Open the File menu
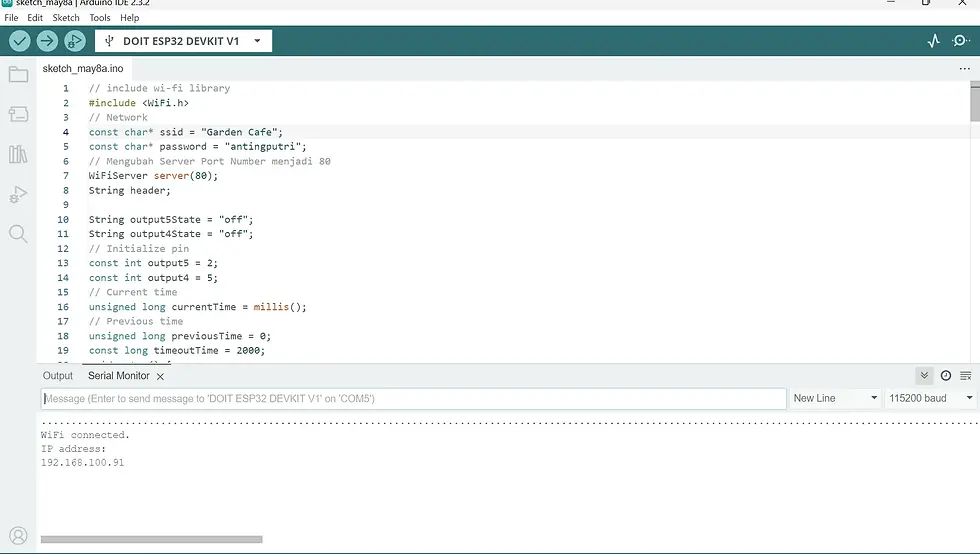The width and height of the screenshot is (980, 554). click(x=11, y=18)
